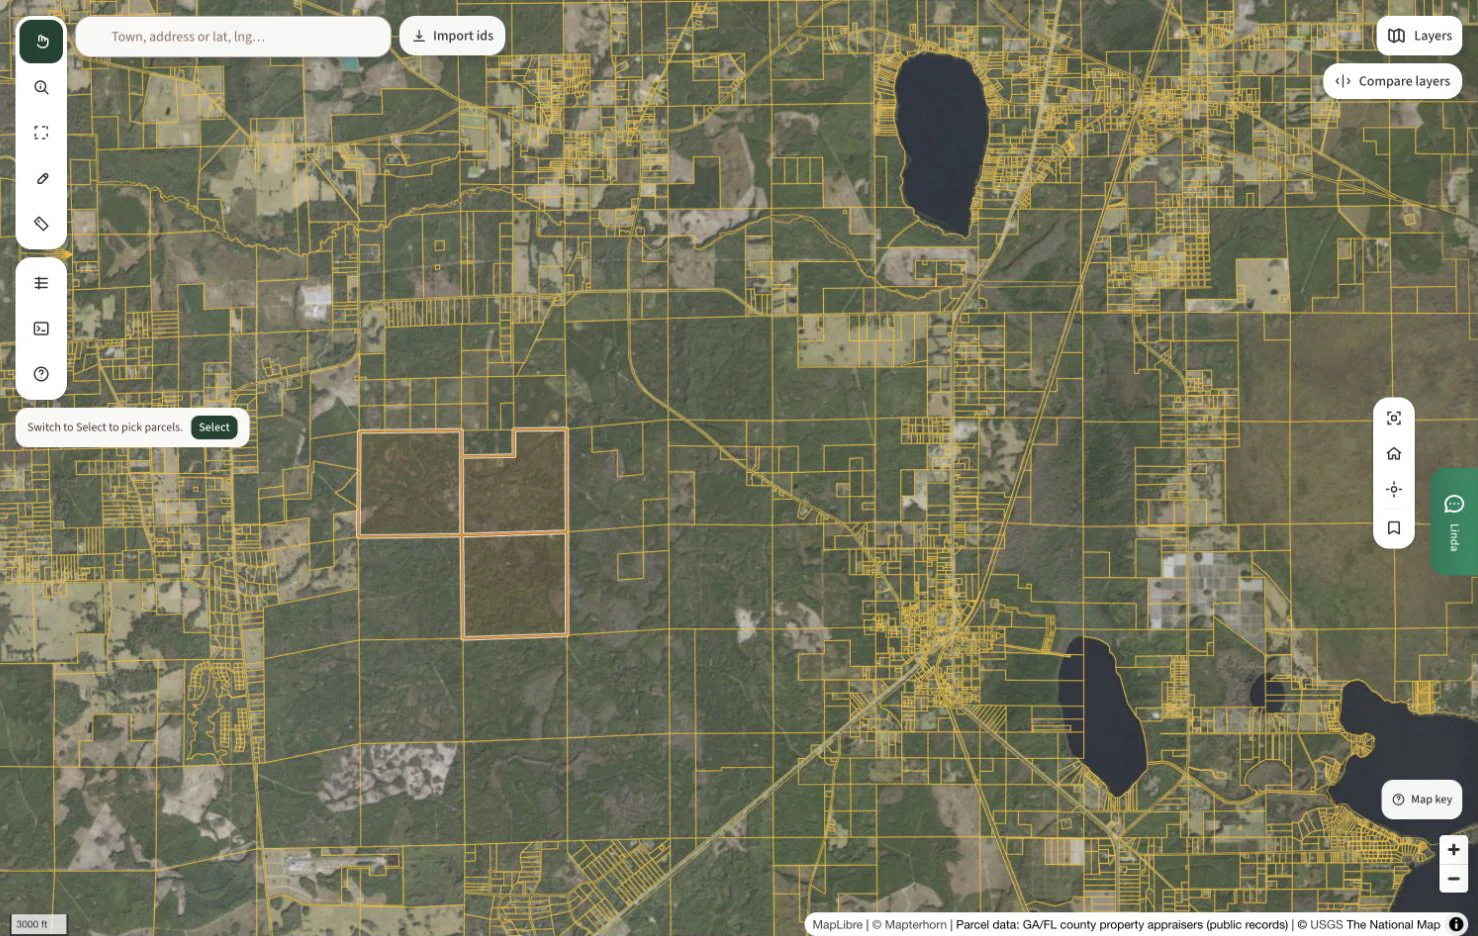Activate the dashed box selection tool
The image size is (1478, 936).
click(x=41, y=133)
